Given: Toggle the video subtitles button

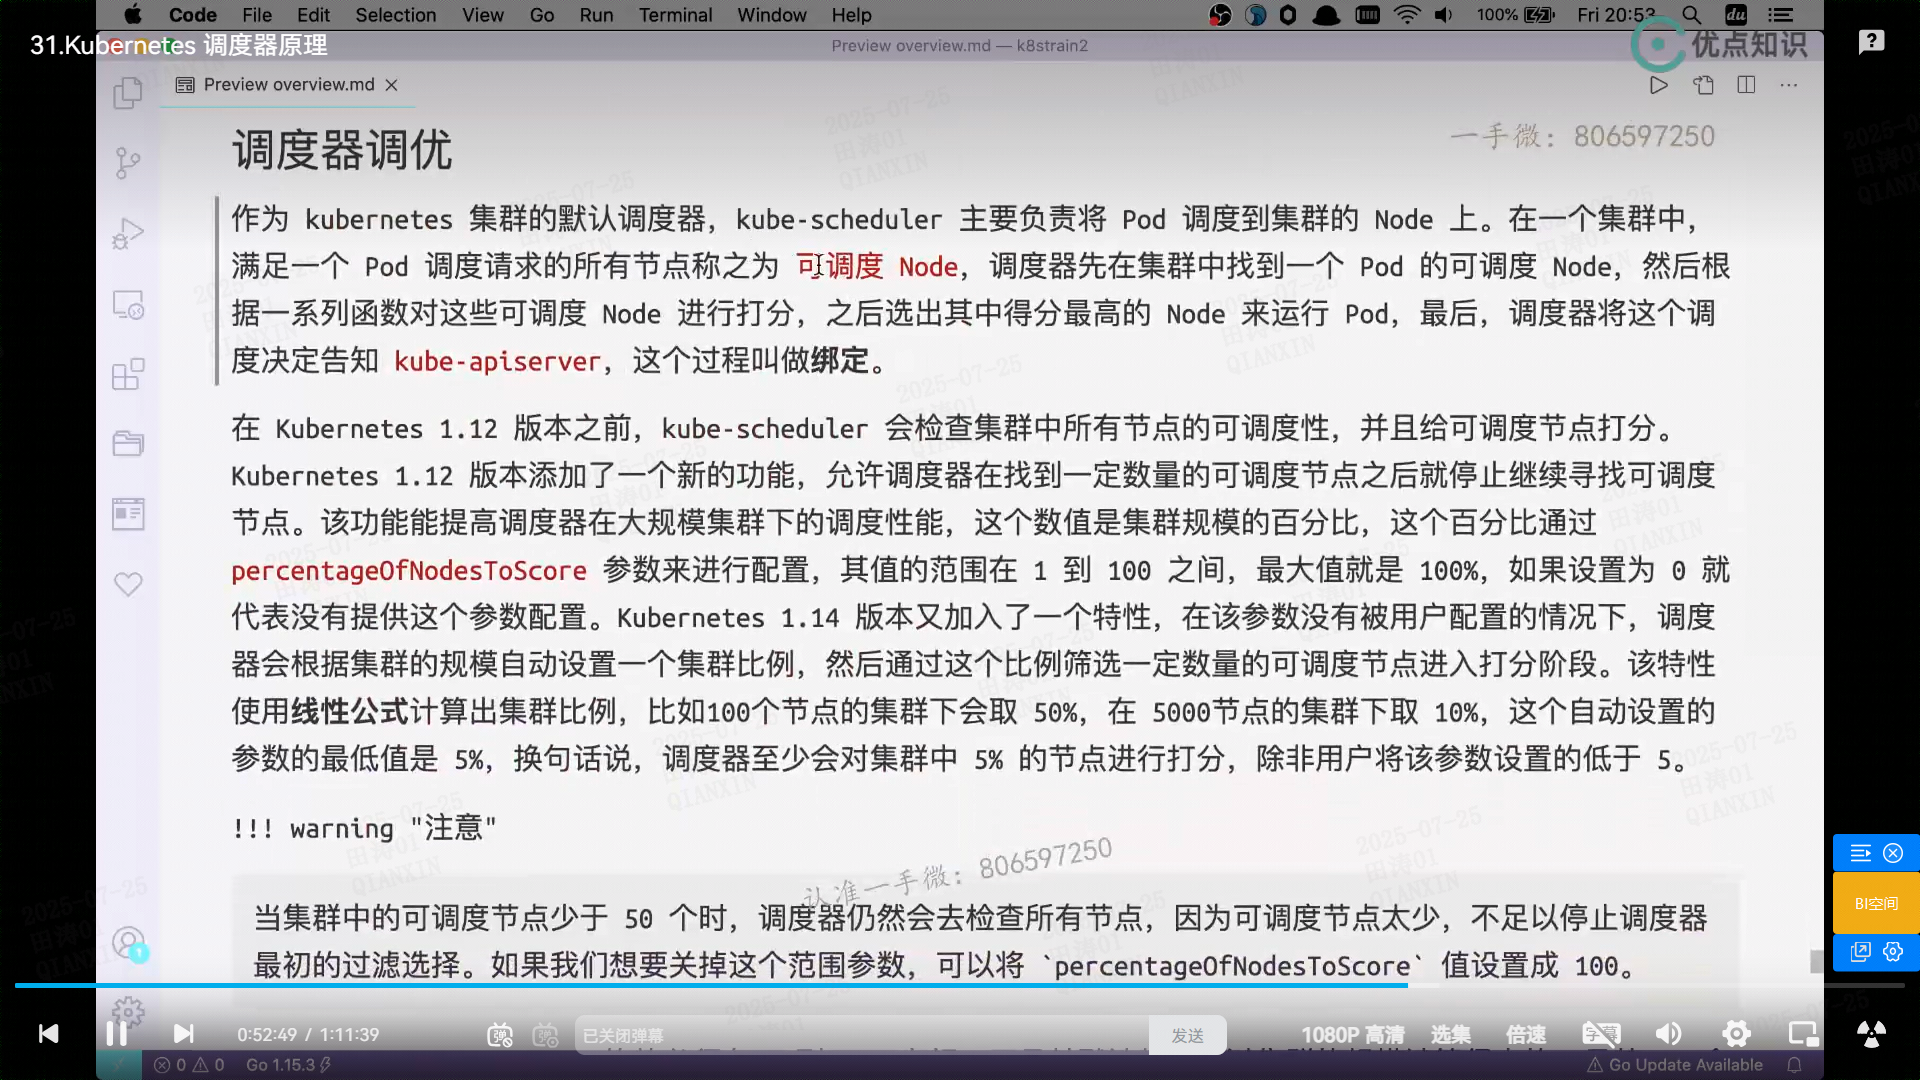Looking at the screenshot, I should (x=1600, y=1034).
